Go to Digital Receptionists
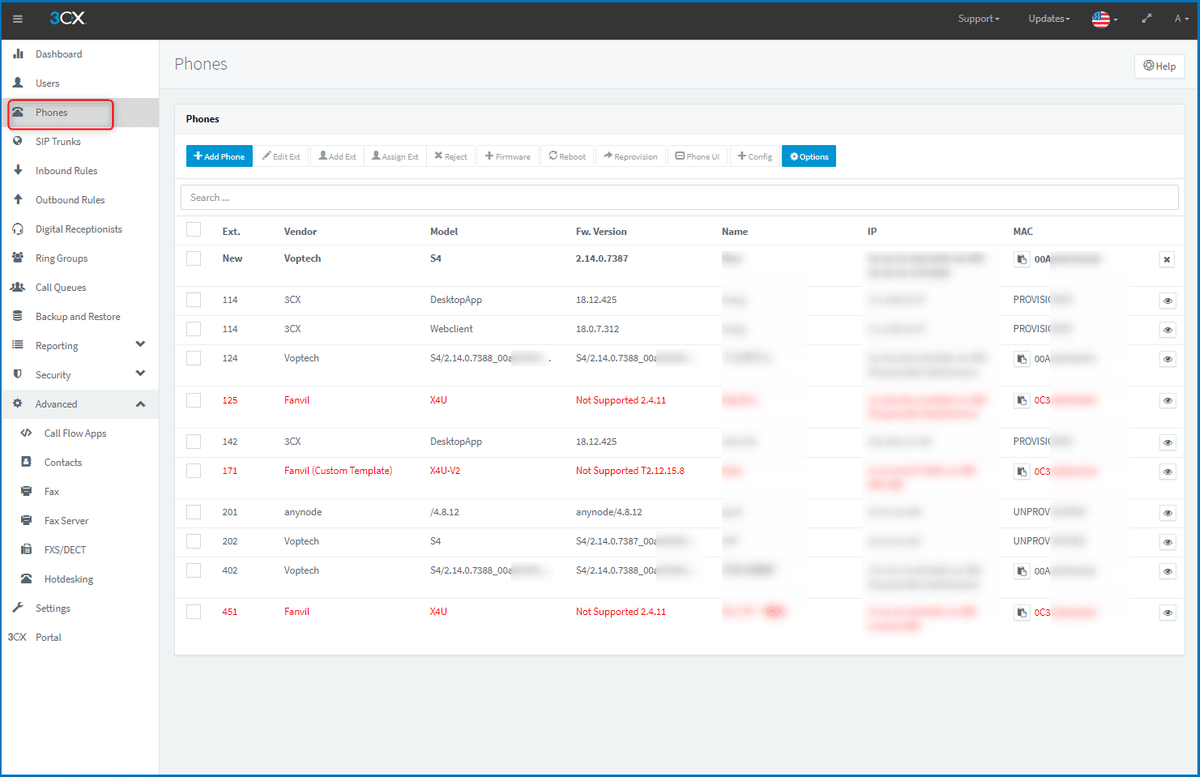Screen dimensions: 1200x777 (x=79, y=229)
